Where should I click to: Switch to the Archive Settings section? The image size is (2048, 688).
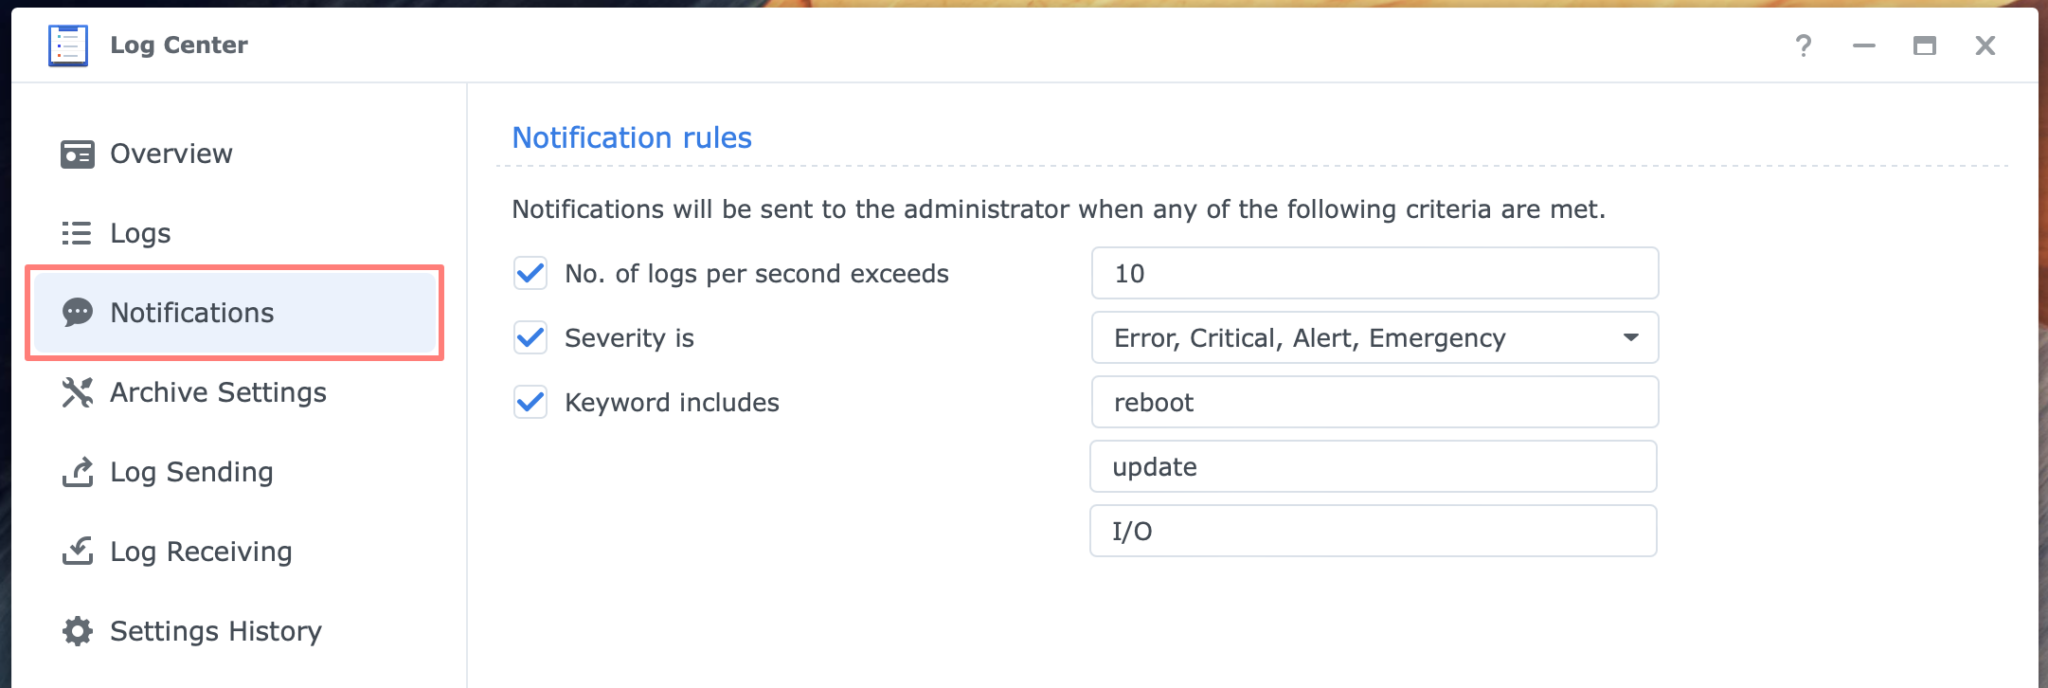click(x=218, y=392)
